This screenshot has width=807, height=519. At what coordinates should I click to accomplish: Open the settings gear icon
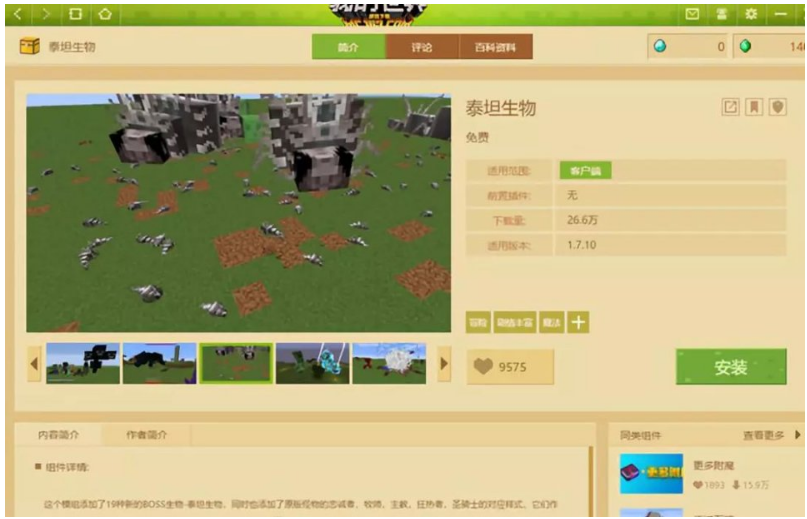[751, 15]
